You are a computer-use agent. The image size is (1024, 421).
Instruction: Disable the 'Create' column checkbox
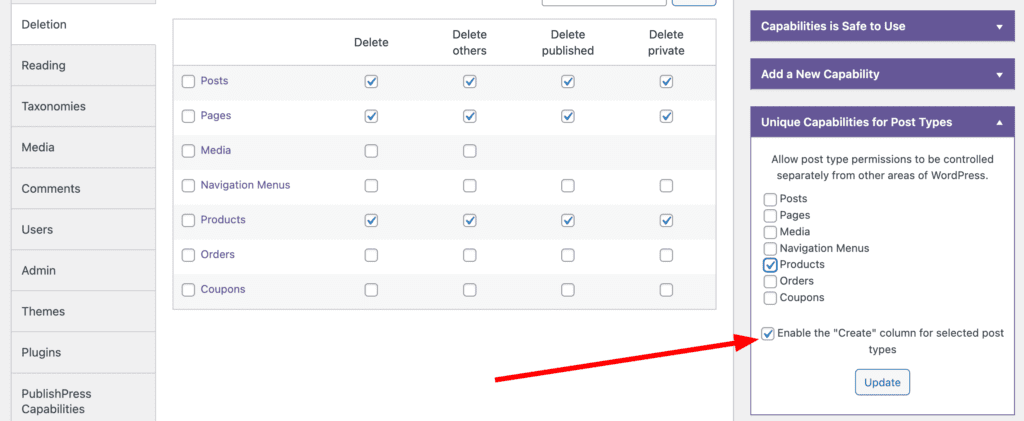pyautogui.click(x=768, y=334)
